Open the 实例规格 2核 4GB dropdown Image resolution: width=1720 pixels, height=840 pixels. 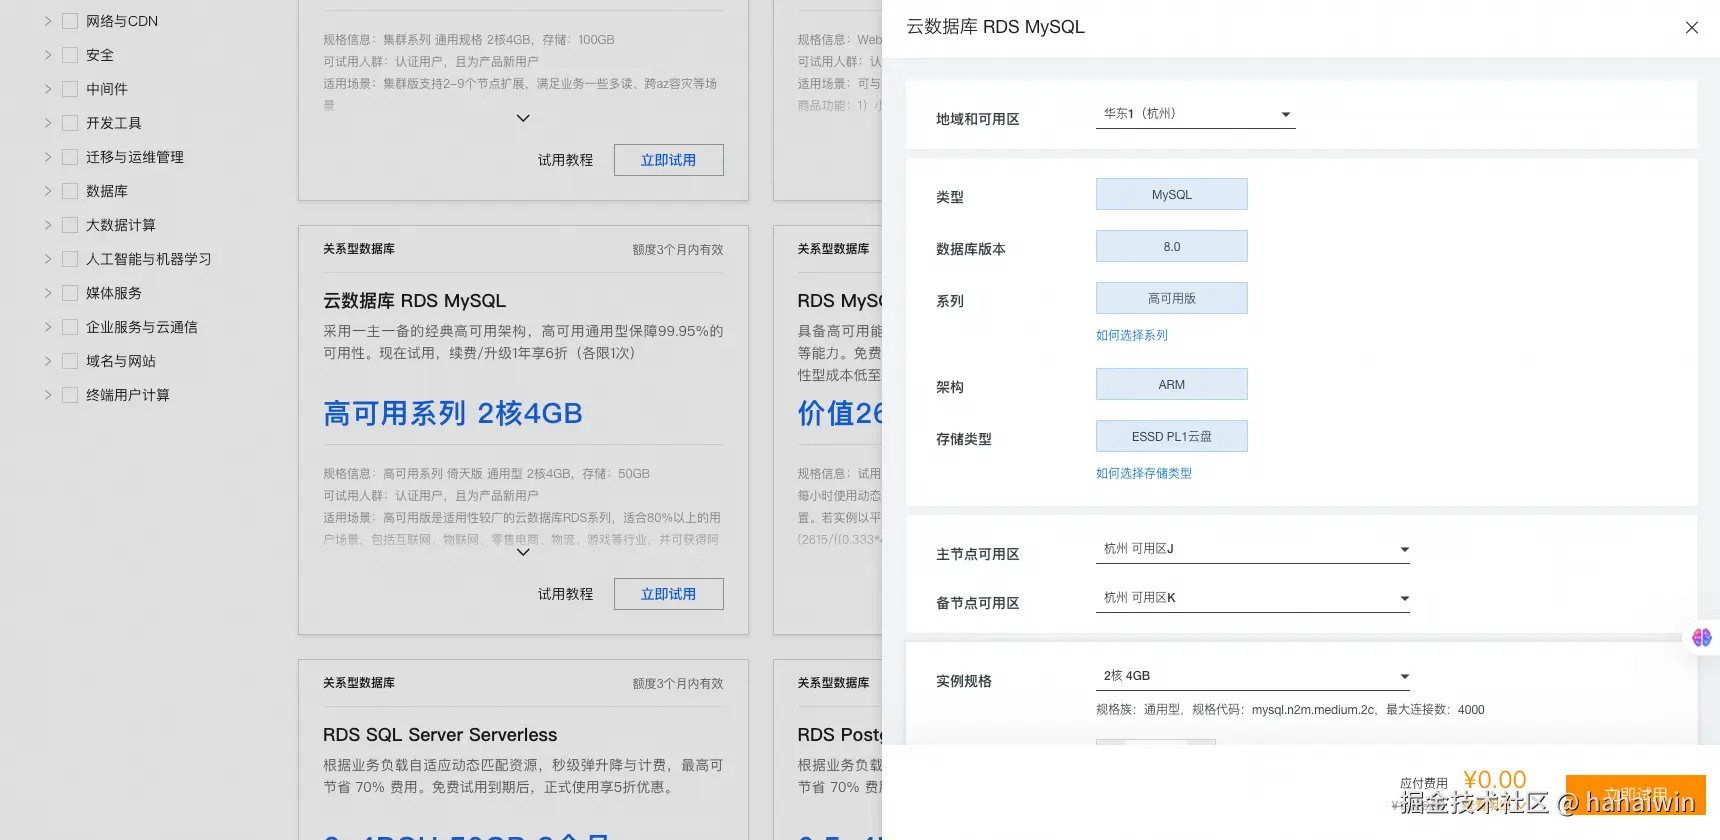[1253, 676]
